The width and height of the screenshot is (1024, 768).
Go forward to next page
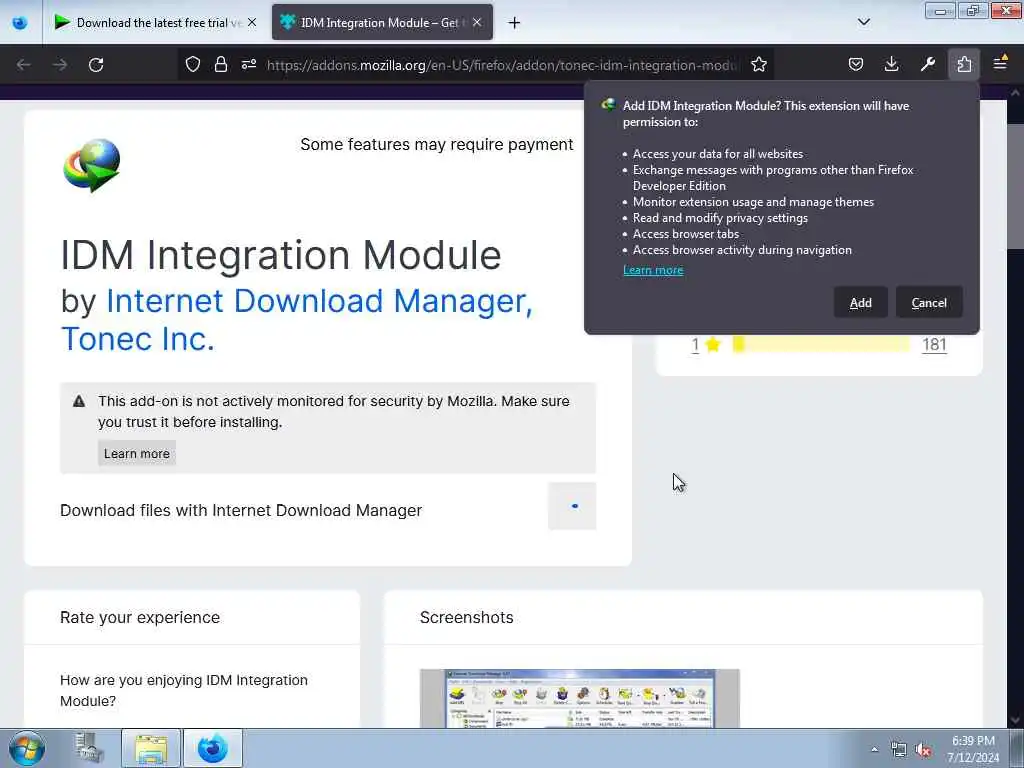[x=59, y=65]
